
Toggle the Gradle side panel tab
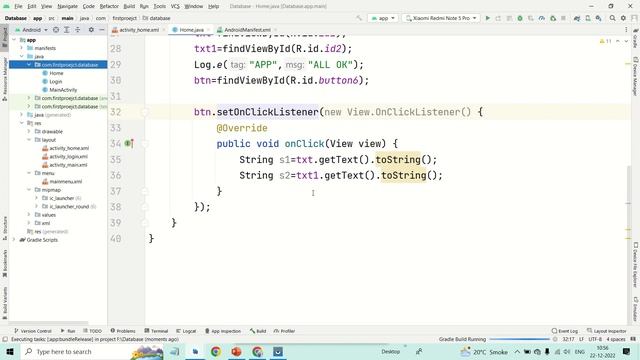(635, 38)
